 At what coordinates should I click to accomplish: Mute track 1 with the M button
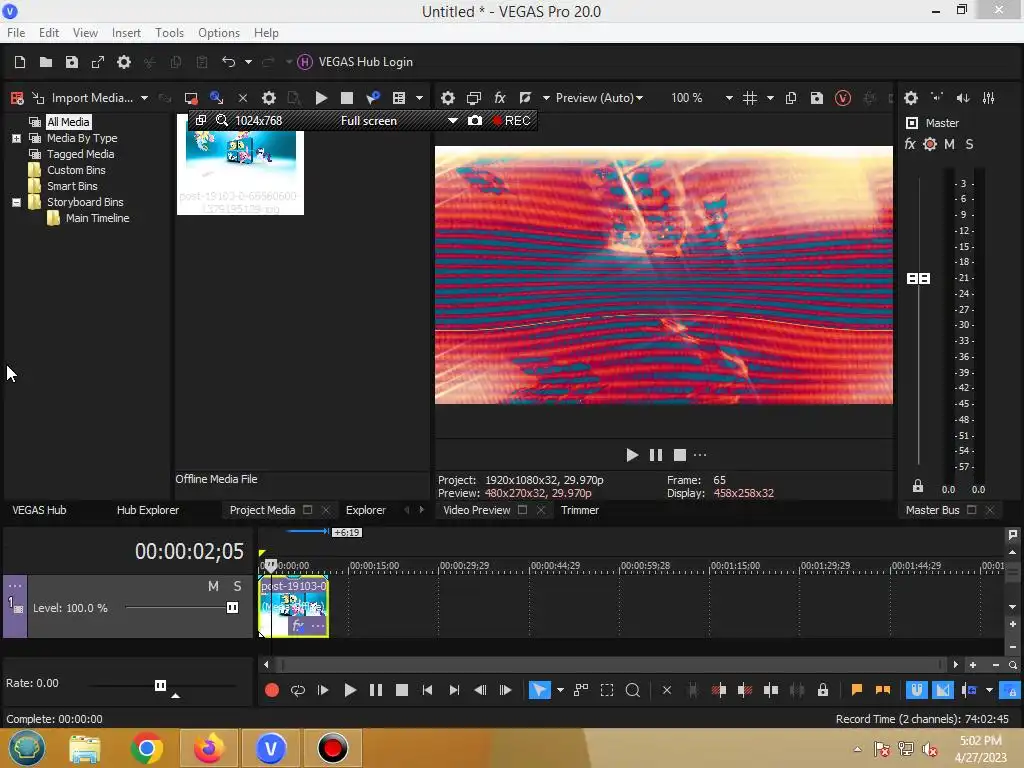tap(213, 586)
